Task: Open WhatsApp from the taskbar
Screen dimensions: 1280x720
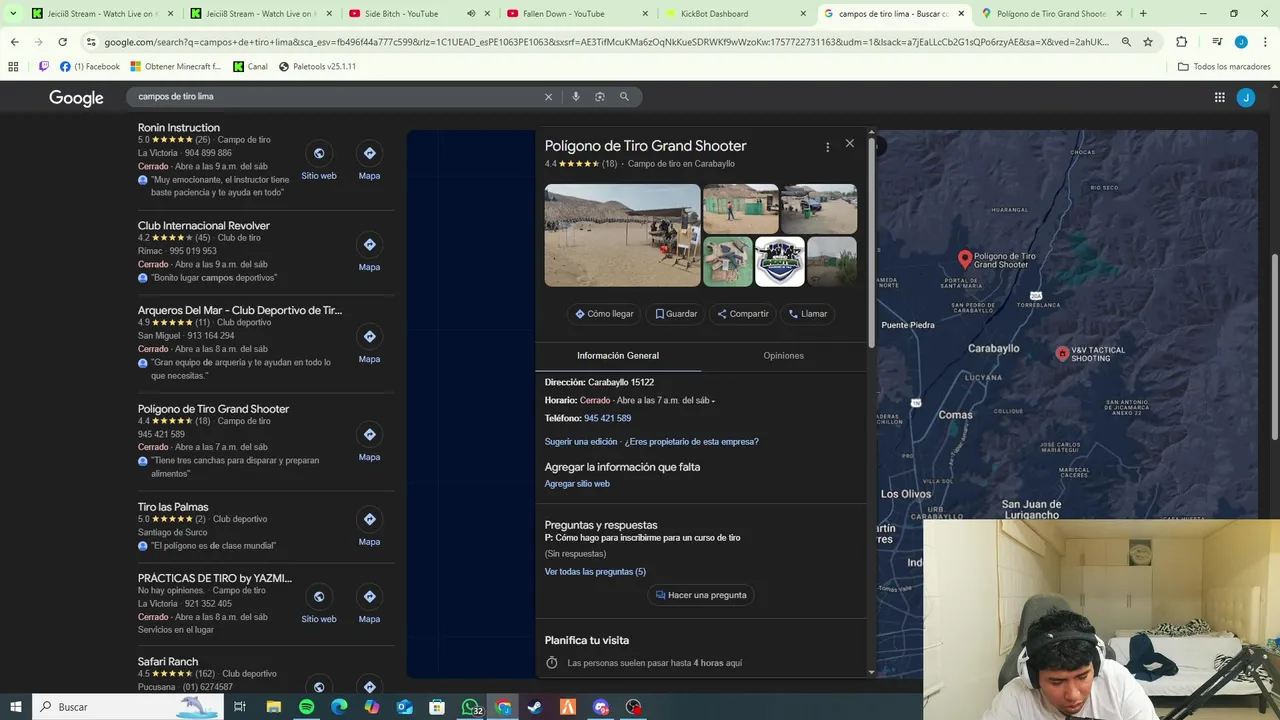Action: (x=470, y=707)
